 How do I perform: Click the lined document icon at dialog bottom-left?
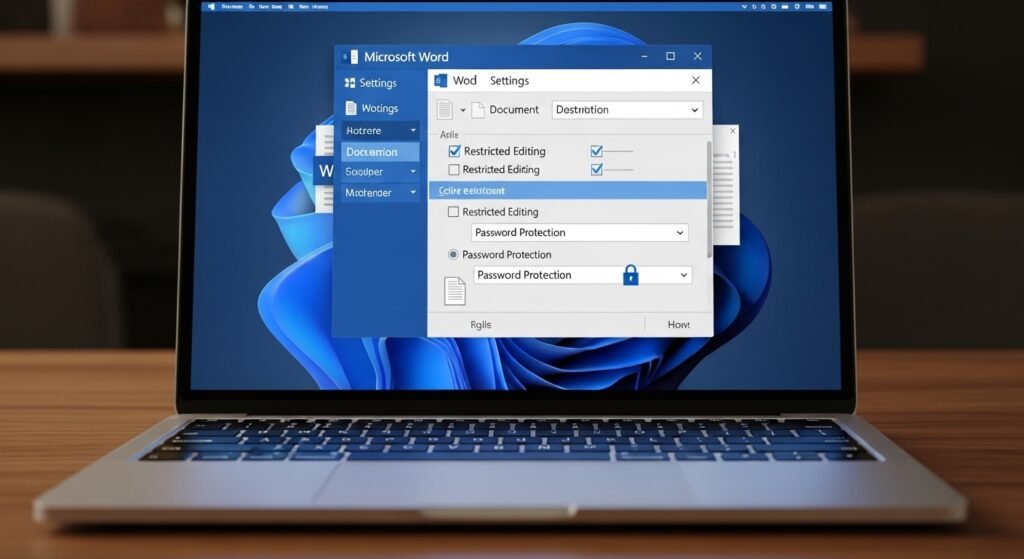454,291
